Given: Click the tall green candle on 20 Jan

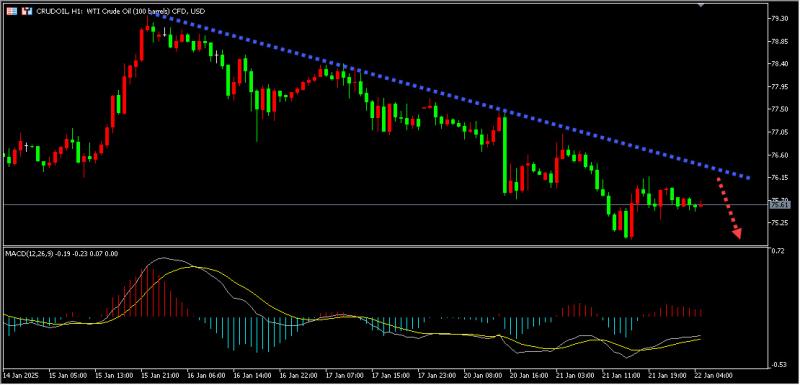Looking at the screenshot, I should 505,156.
